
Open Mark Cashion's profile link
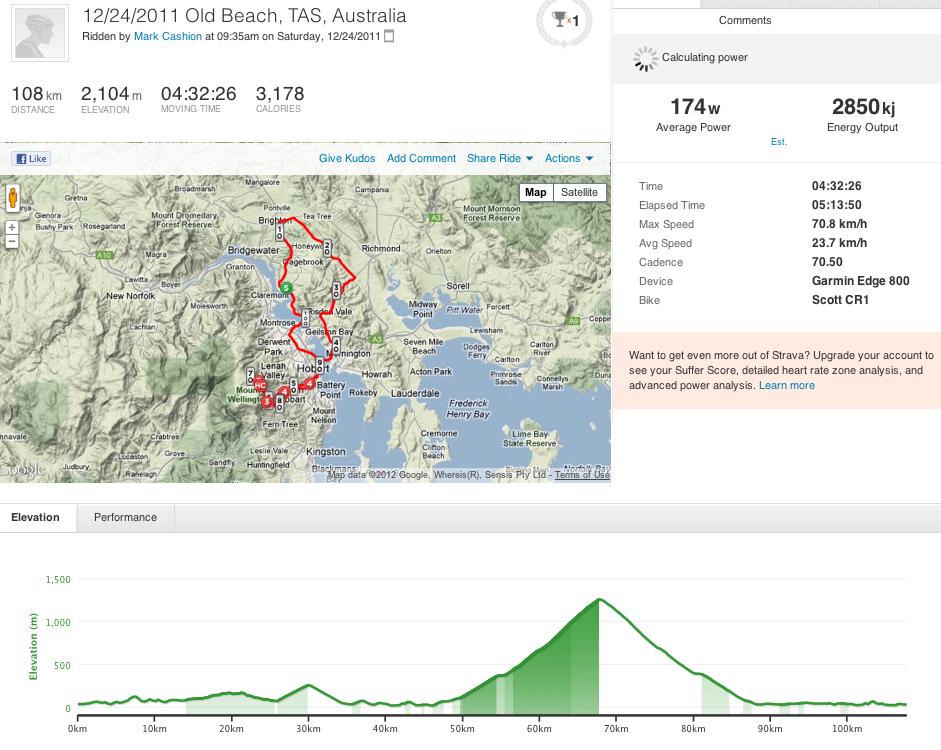[x=167, y=37]
